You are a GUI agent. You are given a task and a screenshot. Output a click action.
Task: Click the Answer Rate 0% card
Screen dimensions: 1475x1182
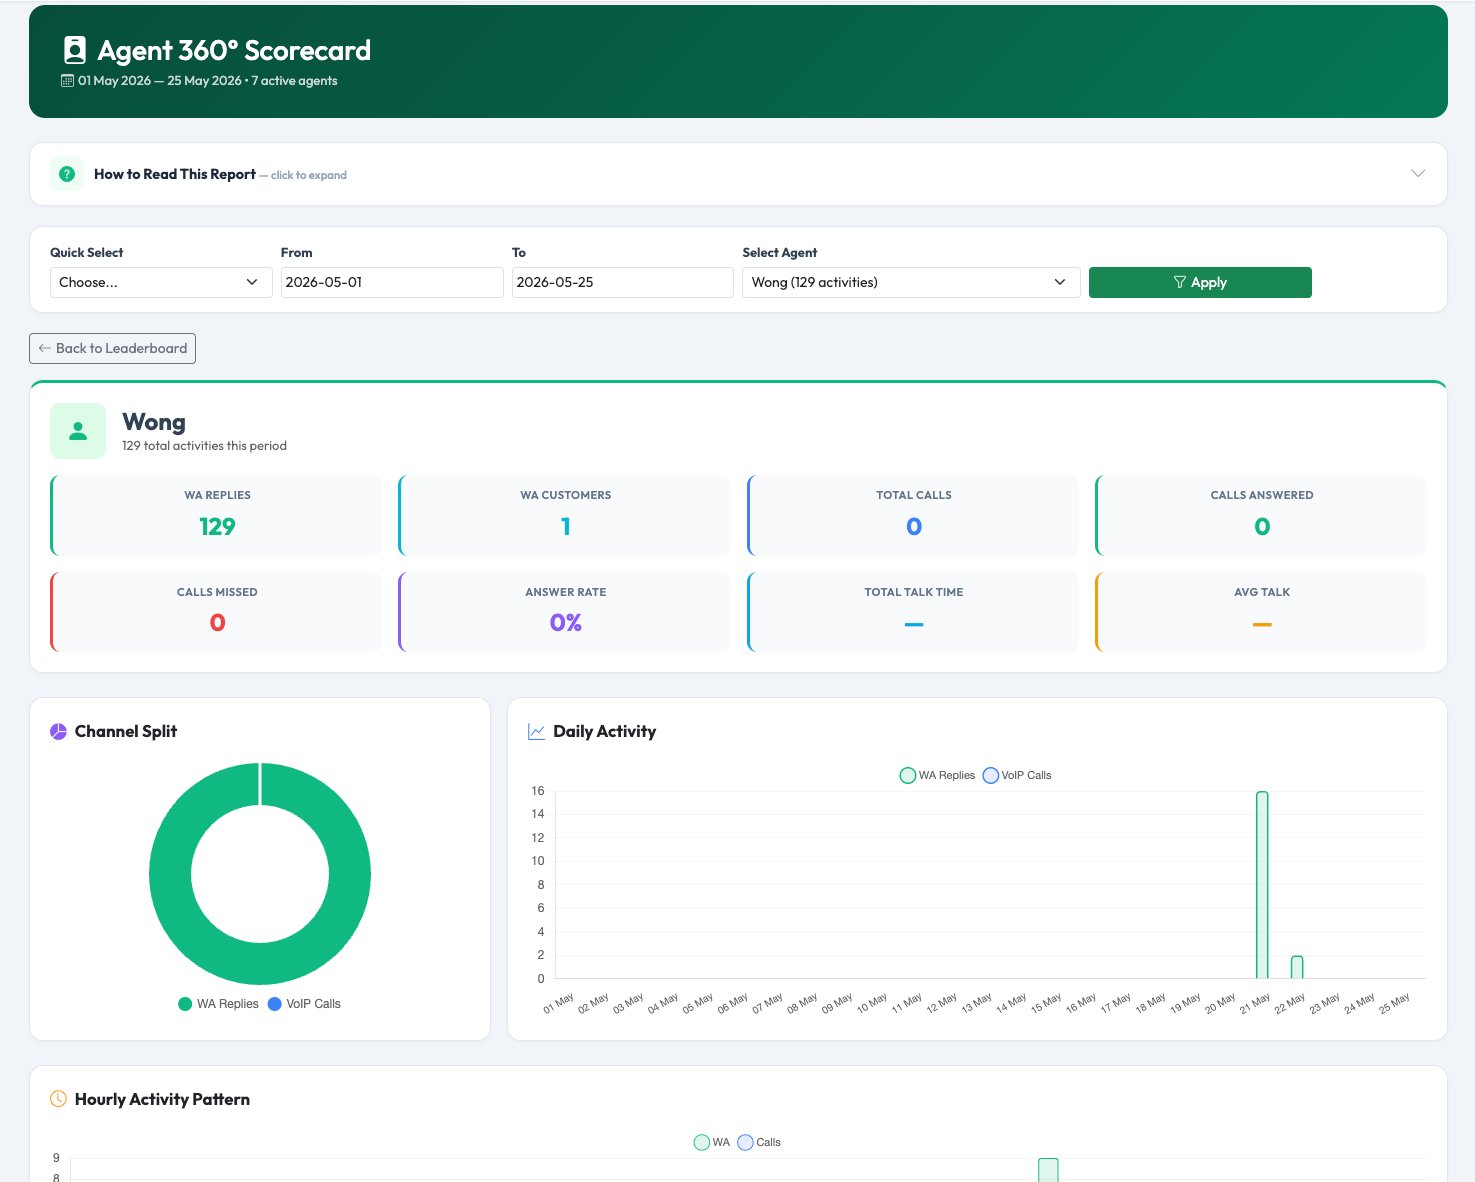click(565, 612)
